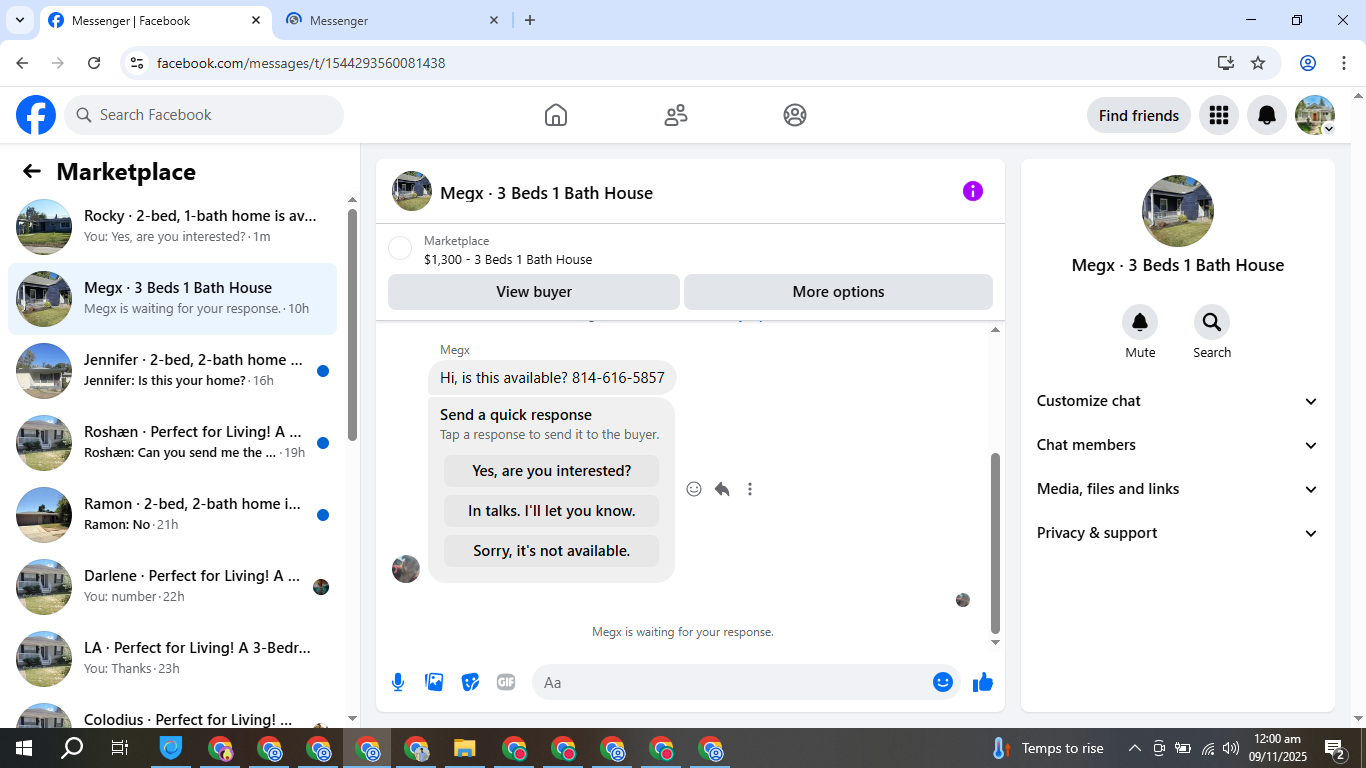Open Windows taskbar search
This screenshot has width=1366, height=768.
(72, 748)
